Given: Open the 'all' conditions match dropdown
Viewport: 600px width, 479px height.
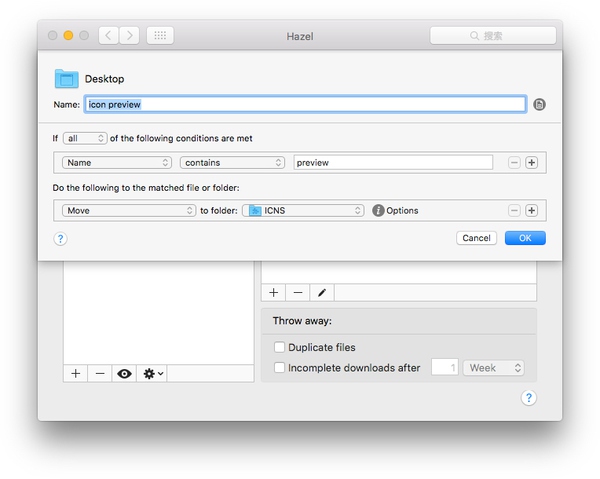Looking at the screenshot, I should coord(85,138).
